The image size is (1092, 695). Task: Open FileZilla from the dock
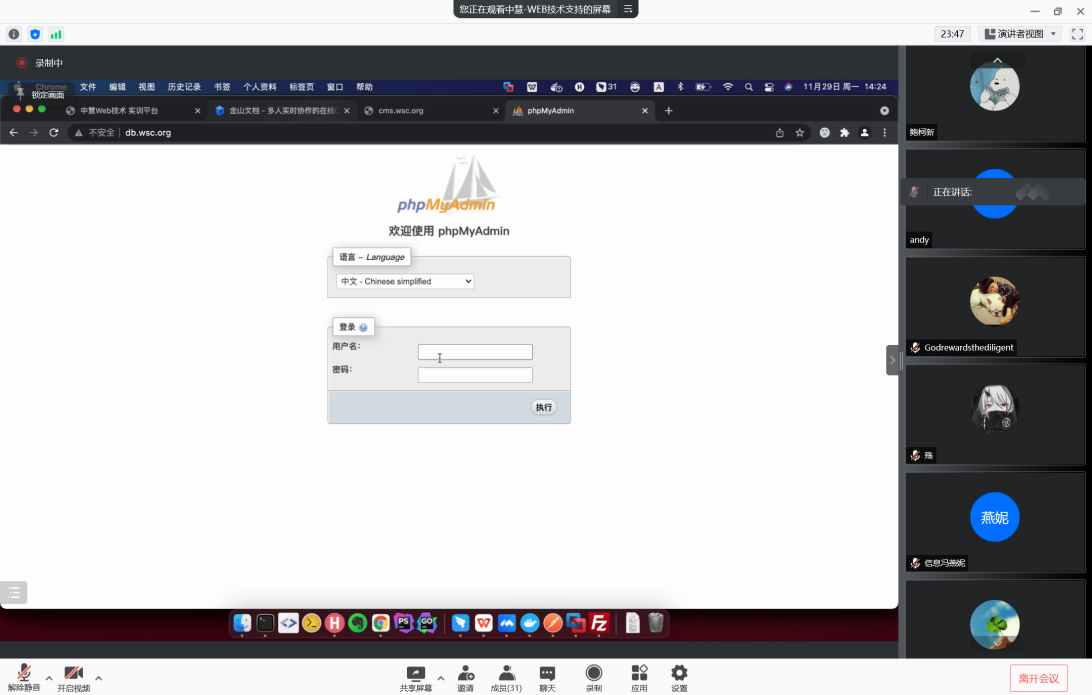pos(599,623)
